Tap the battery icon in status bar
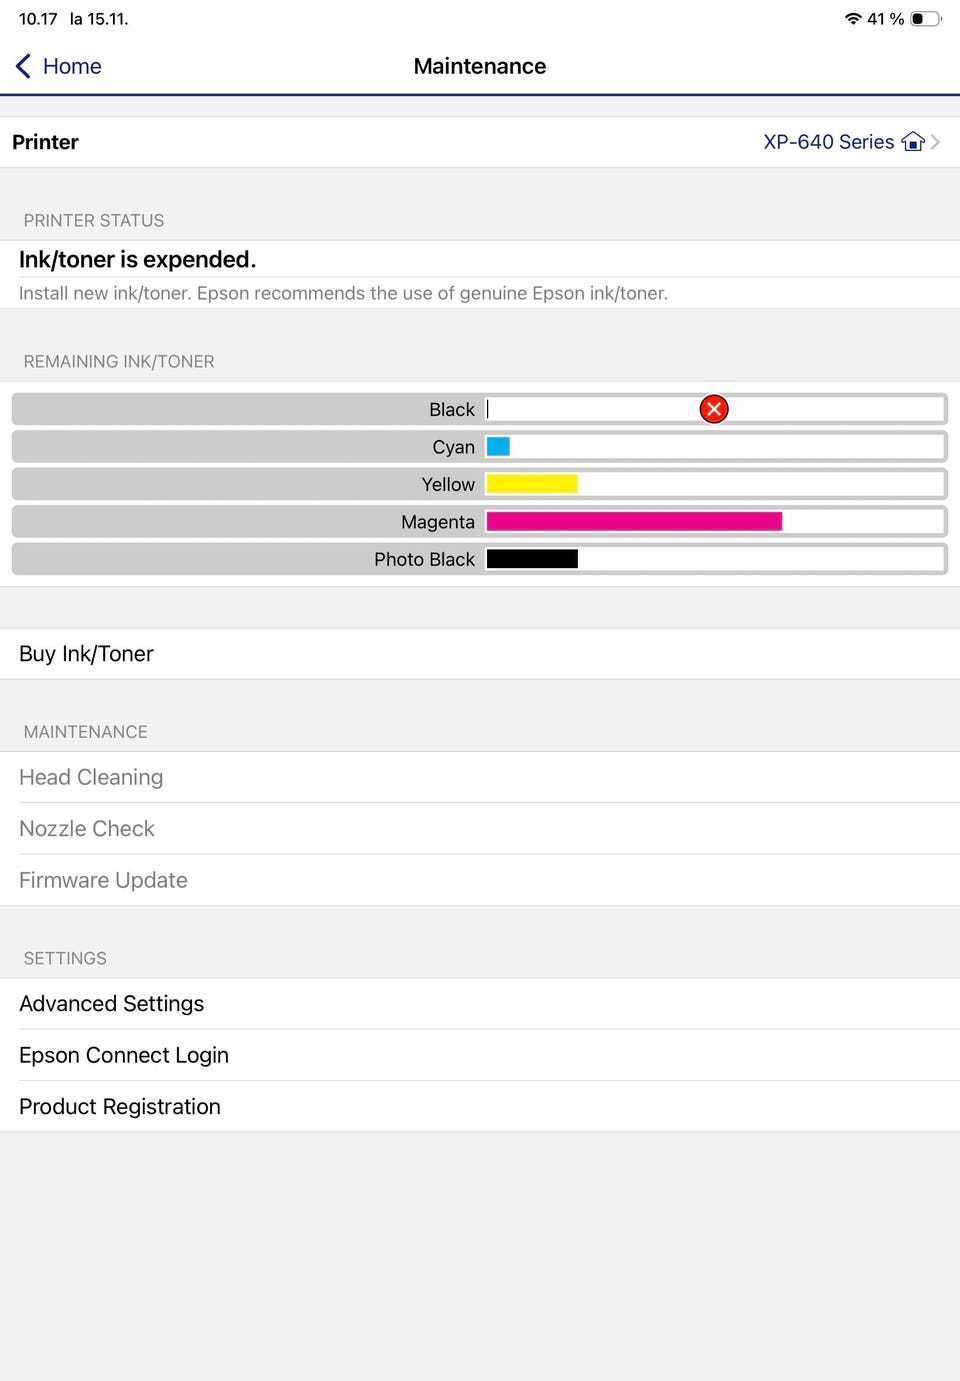 (925, 19)
